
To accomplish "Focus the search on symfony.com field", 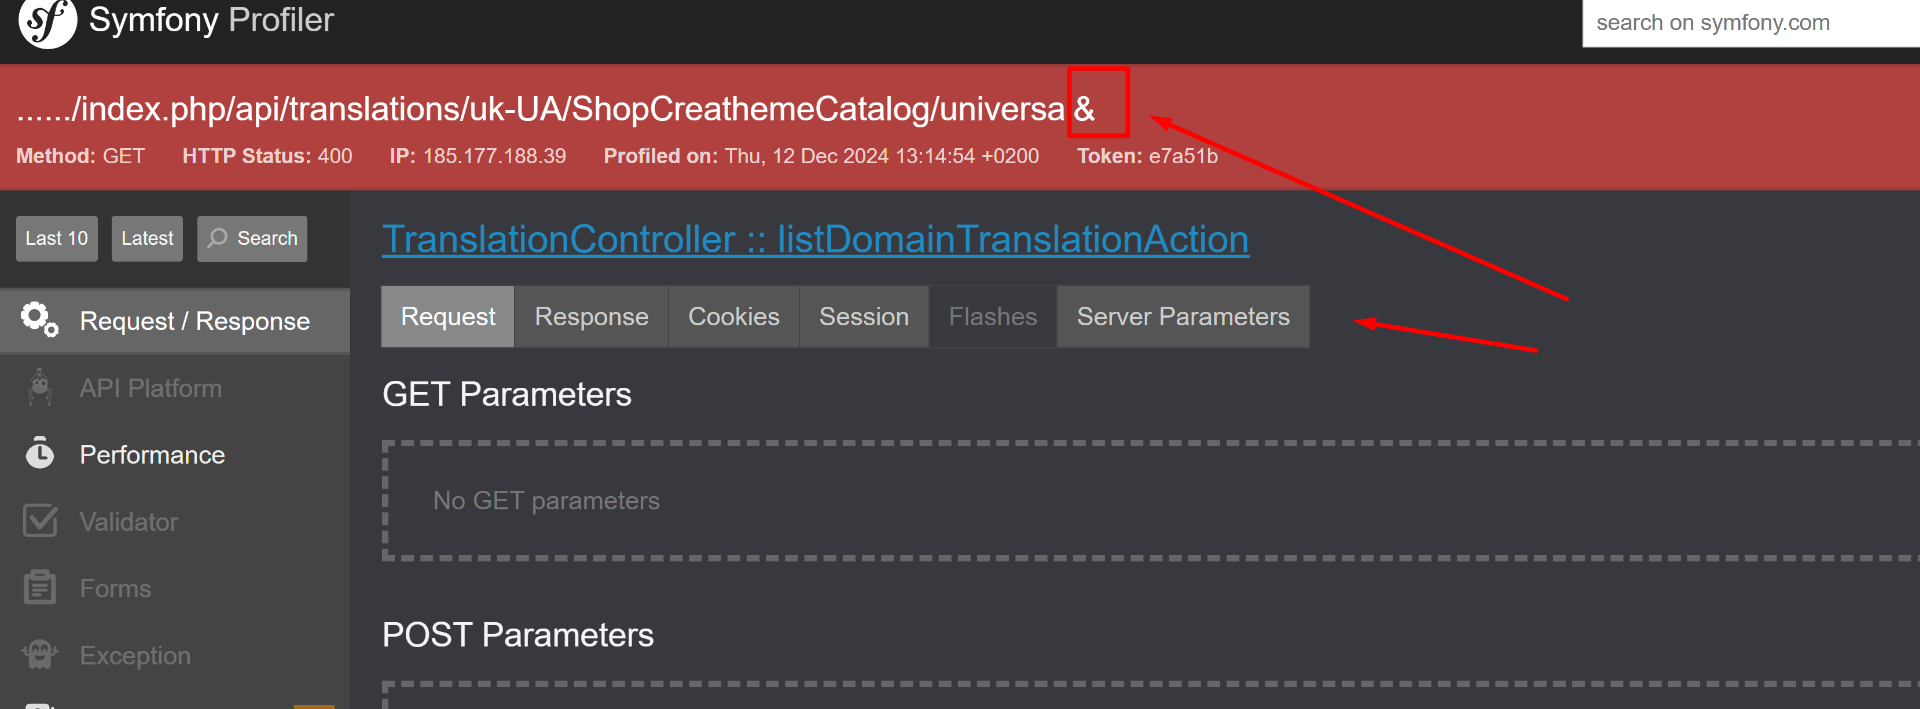I will [1750, 23].
